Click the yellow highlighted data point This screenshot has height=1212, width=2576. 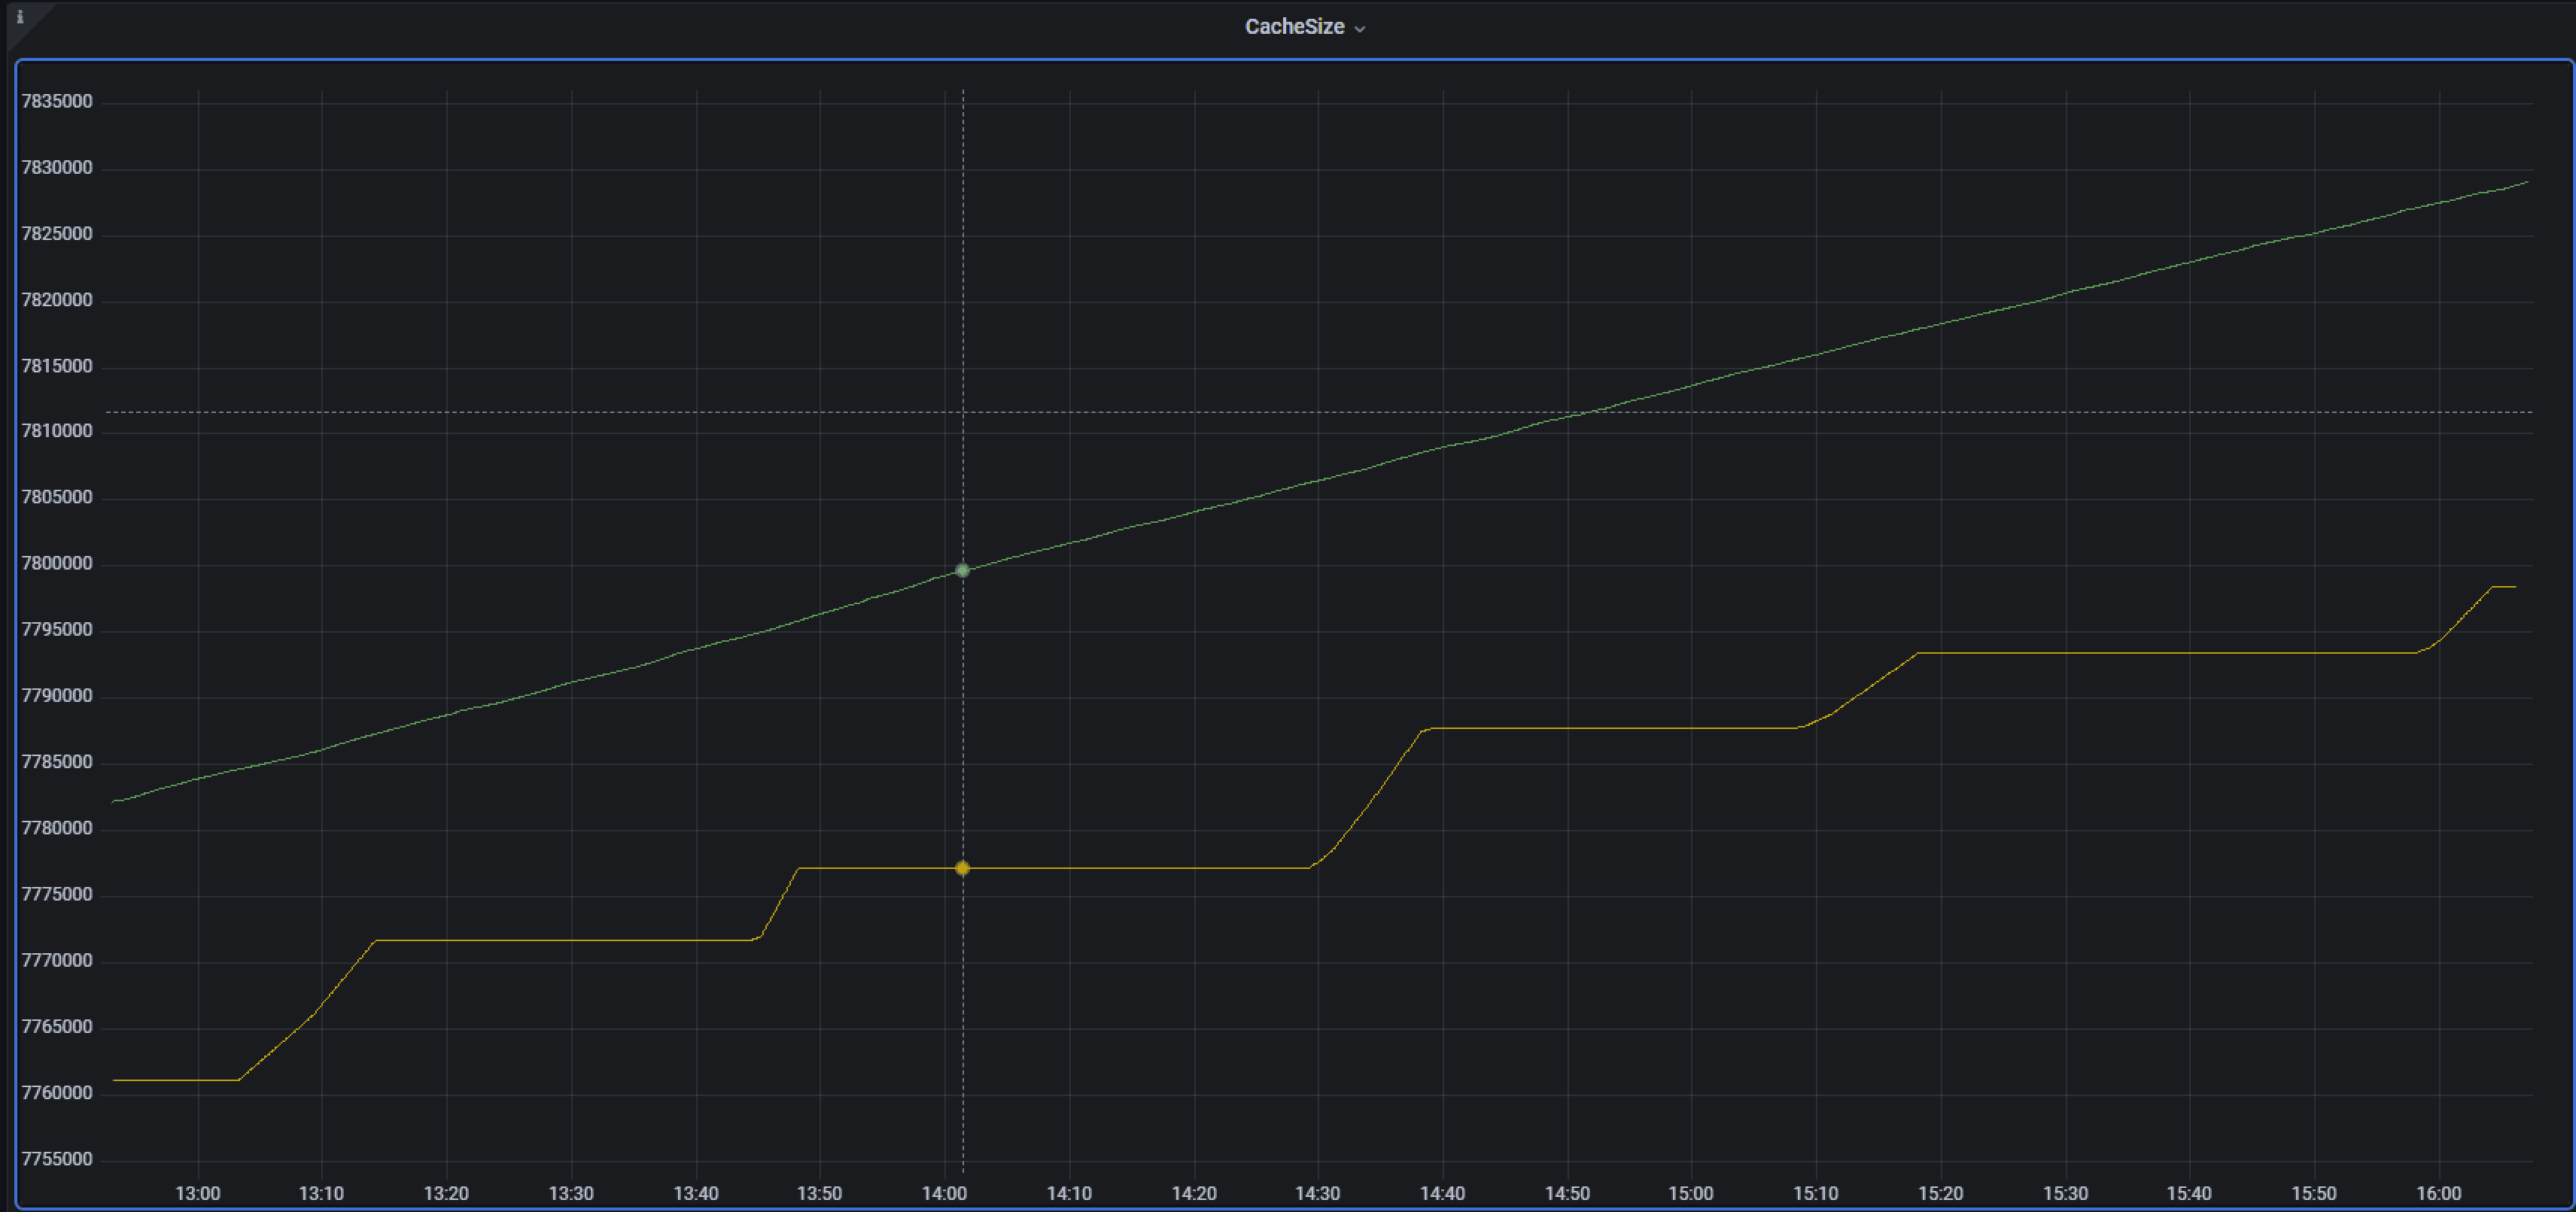pos(962,868)
